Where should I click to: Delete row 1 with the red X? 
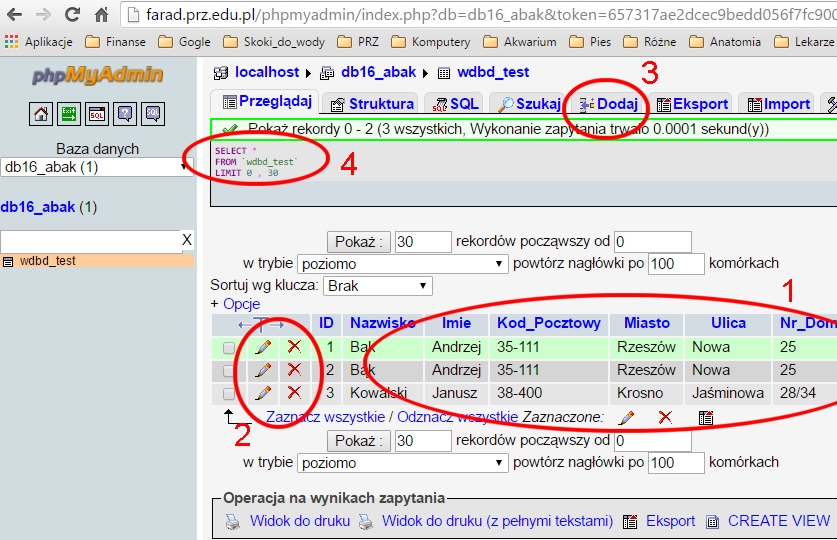click(294, 347)
